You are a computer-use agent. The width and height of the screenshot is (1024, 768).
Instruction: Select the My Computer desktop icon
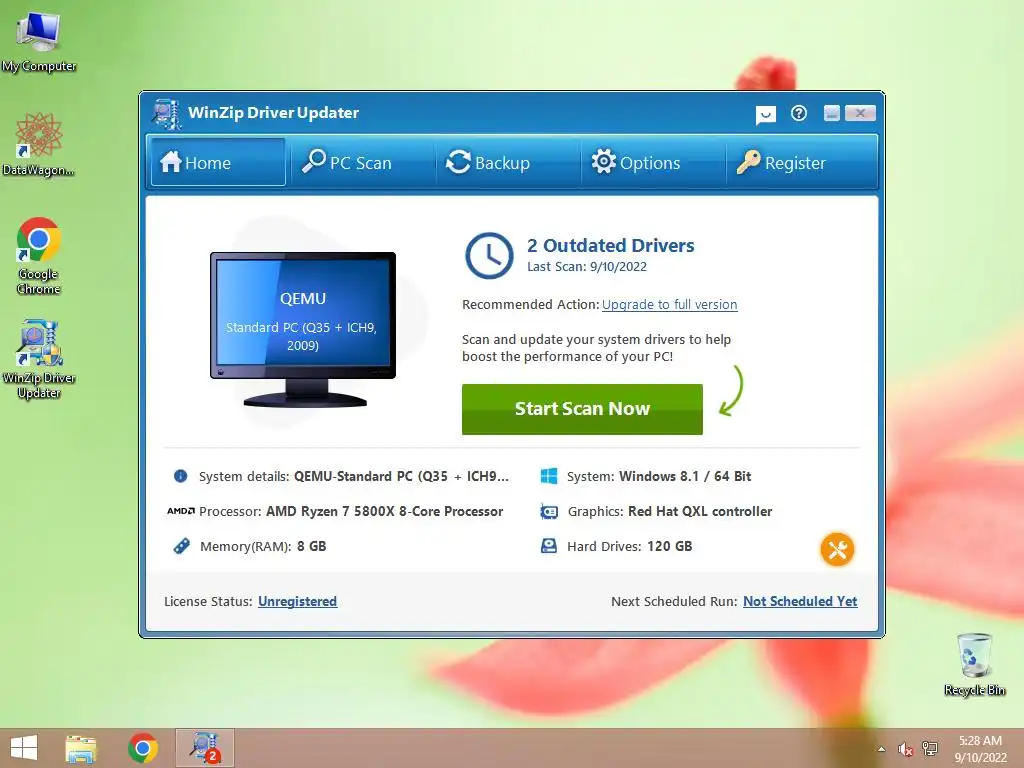point(39,42)
